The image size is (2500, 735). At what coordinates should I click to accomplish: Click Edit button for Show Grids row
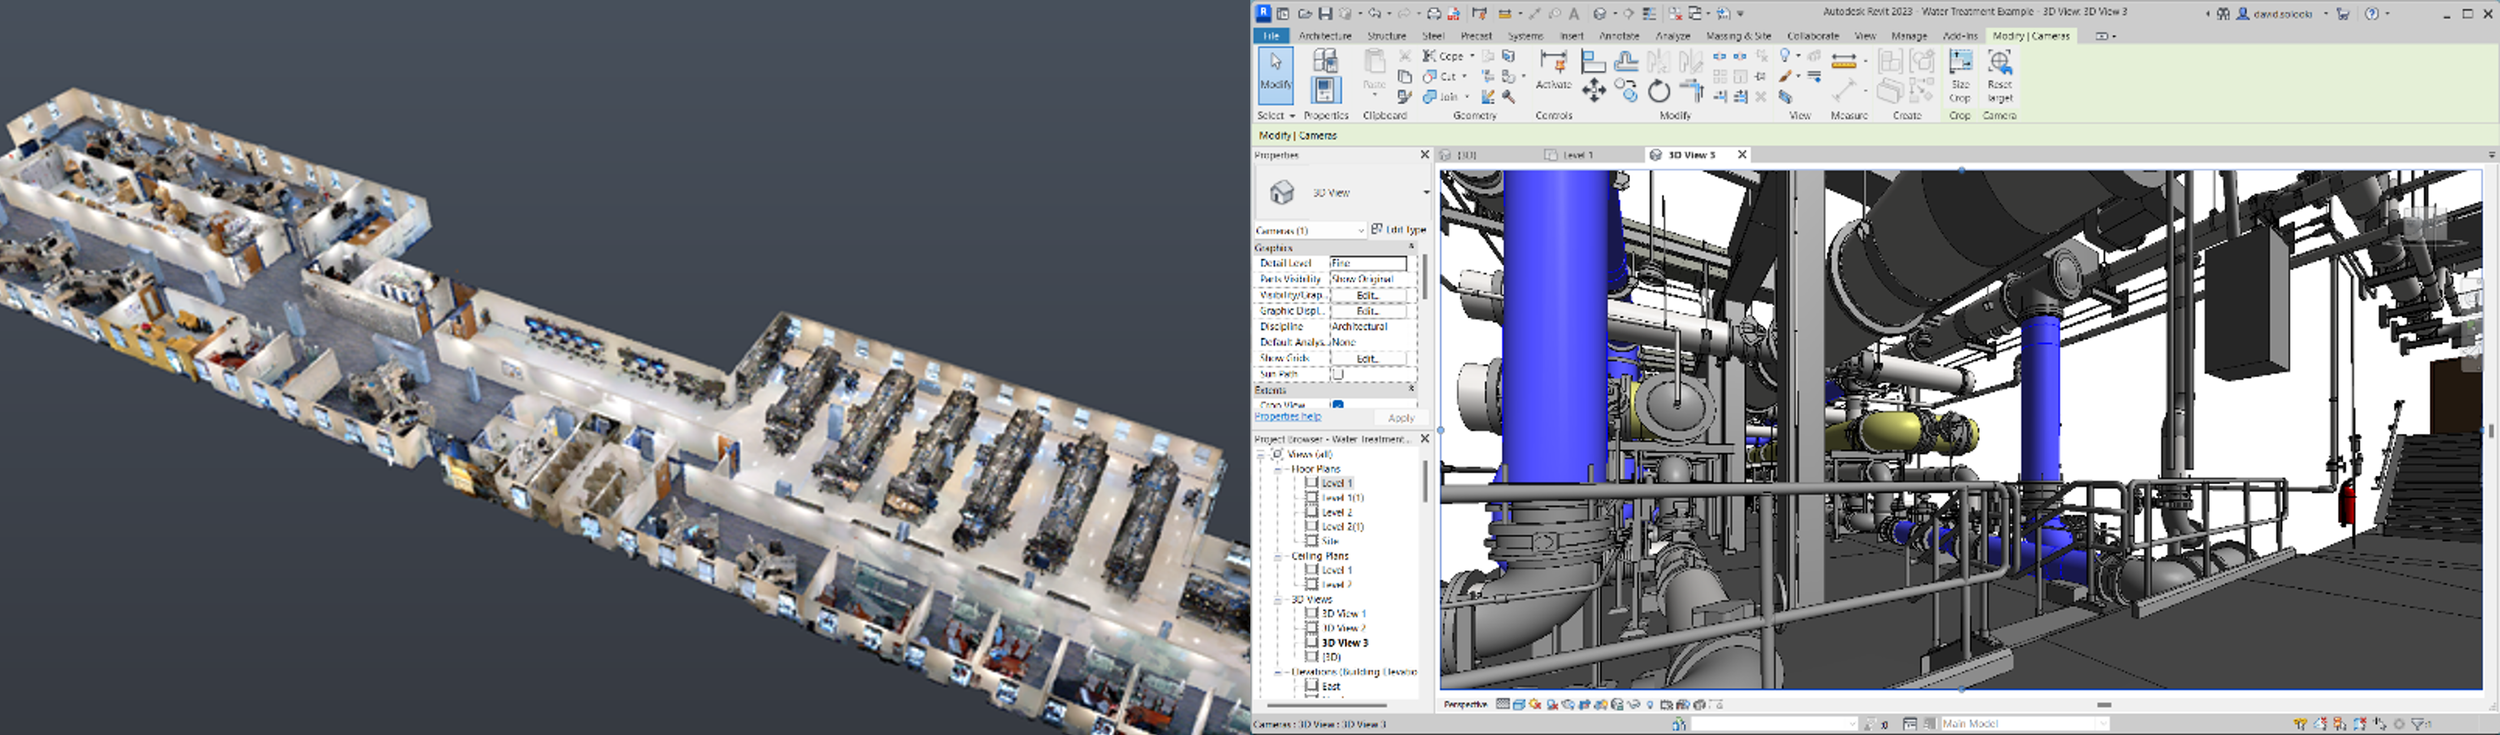pos(1368,358)
